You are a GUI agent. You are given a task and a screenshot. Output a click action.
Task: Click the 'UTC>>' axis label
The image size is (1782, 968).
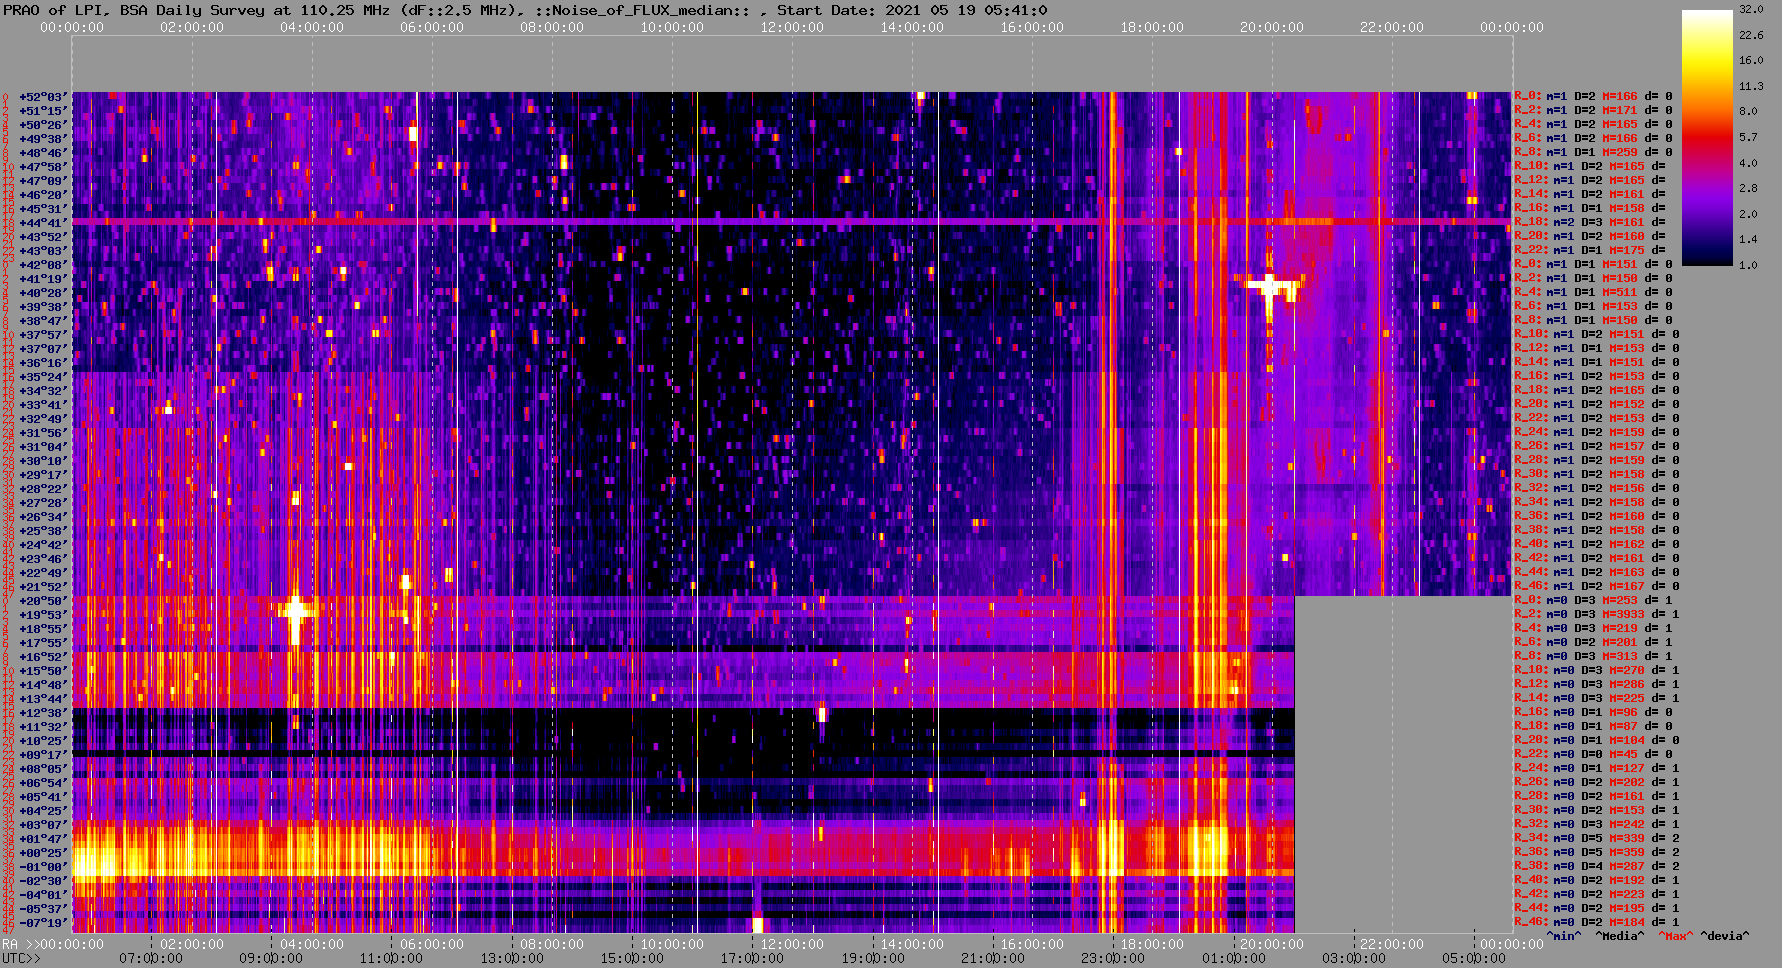point(21,959)
